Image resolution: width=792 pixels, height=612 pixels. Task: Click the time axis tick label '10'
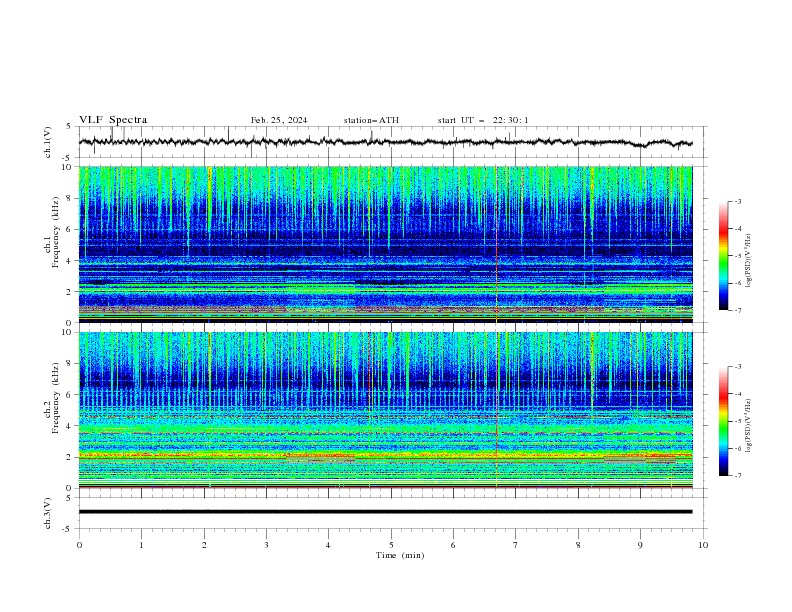click(703, 545)
